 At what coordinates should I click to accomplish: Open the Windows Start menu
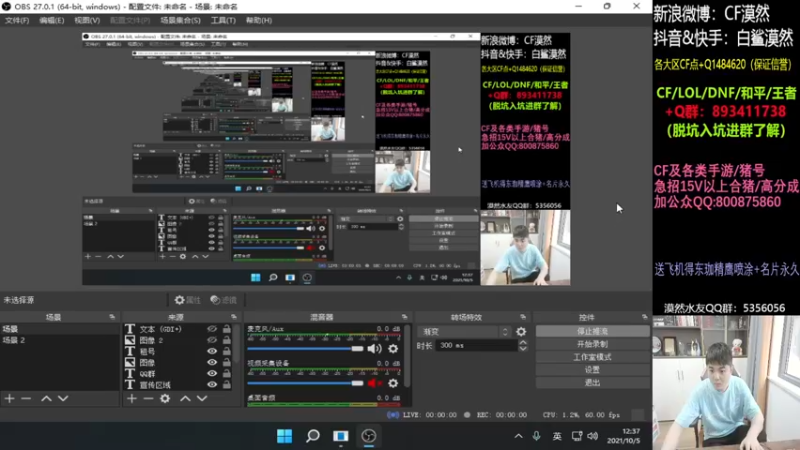(x=284, y=436)
